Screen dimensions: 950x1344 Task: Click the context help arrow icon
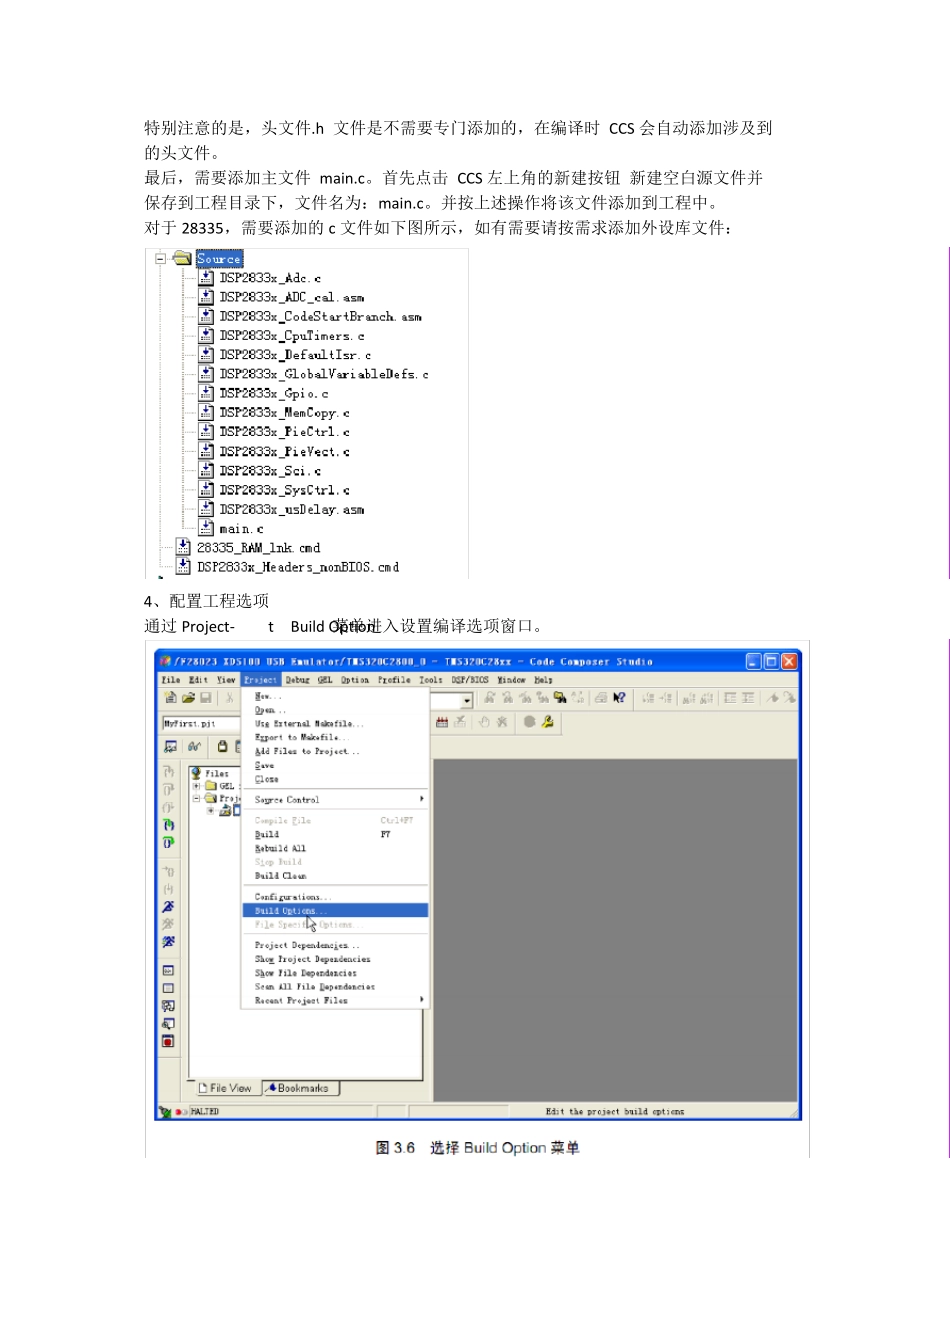(619, 698)
